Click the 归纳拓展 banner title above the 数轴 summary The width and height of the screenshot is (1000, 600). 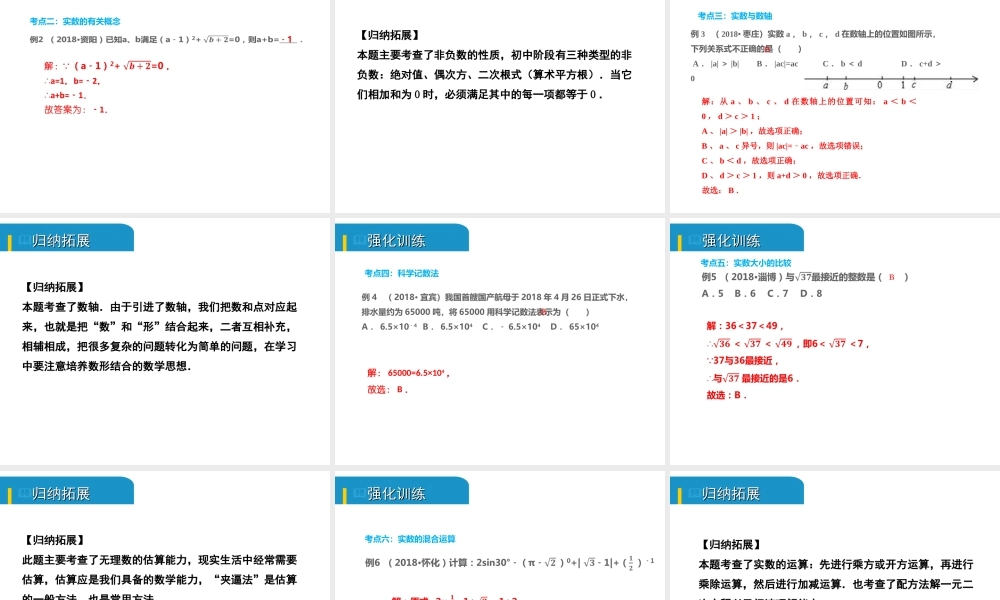(x=61, y=240)
